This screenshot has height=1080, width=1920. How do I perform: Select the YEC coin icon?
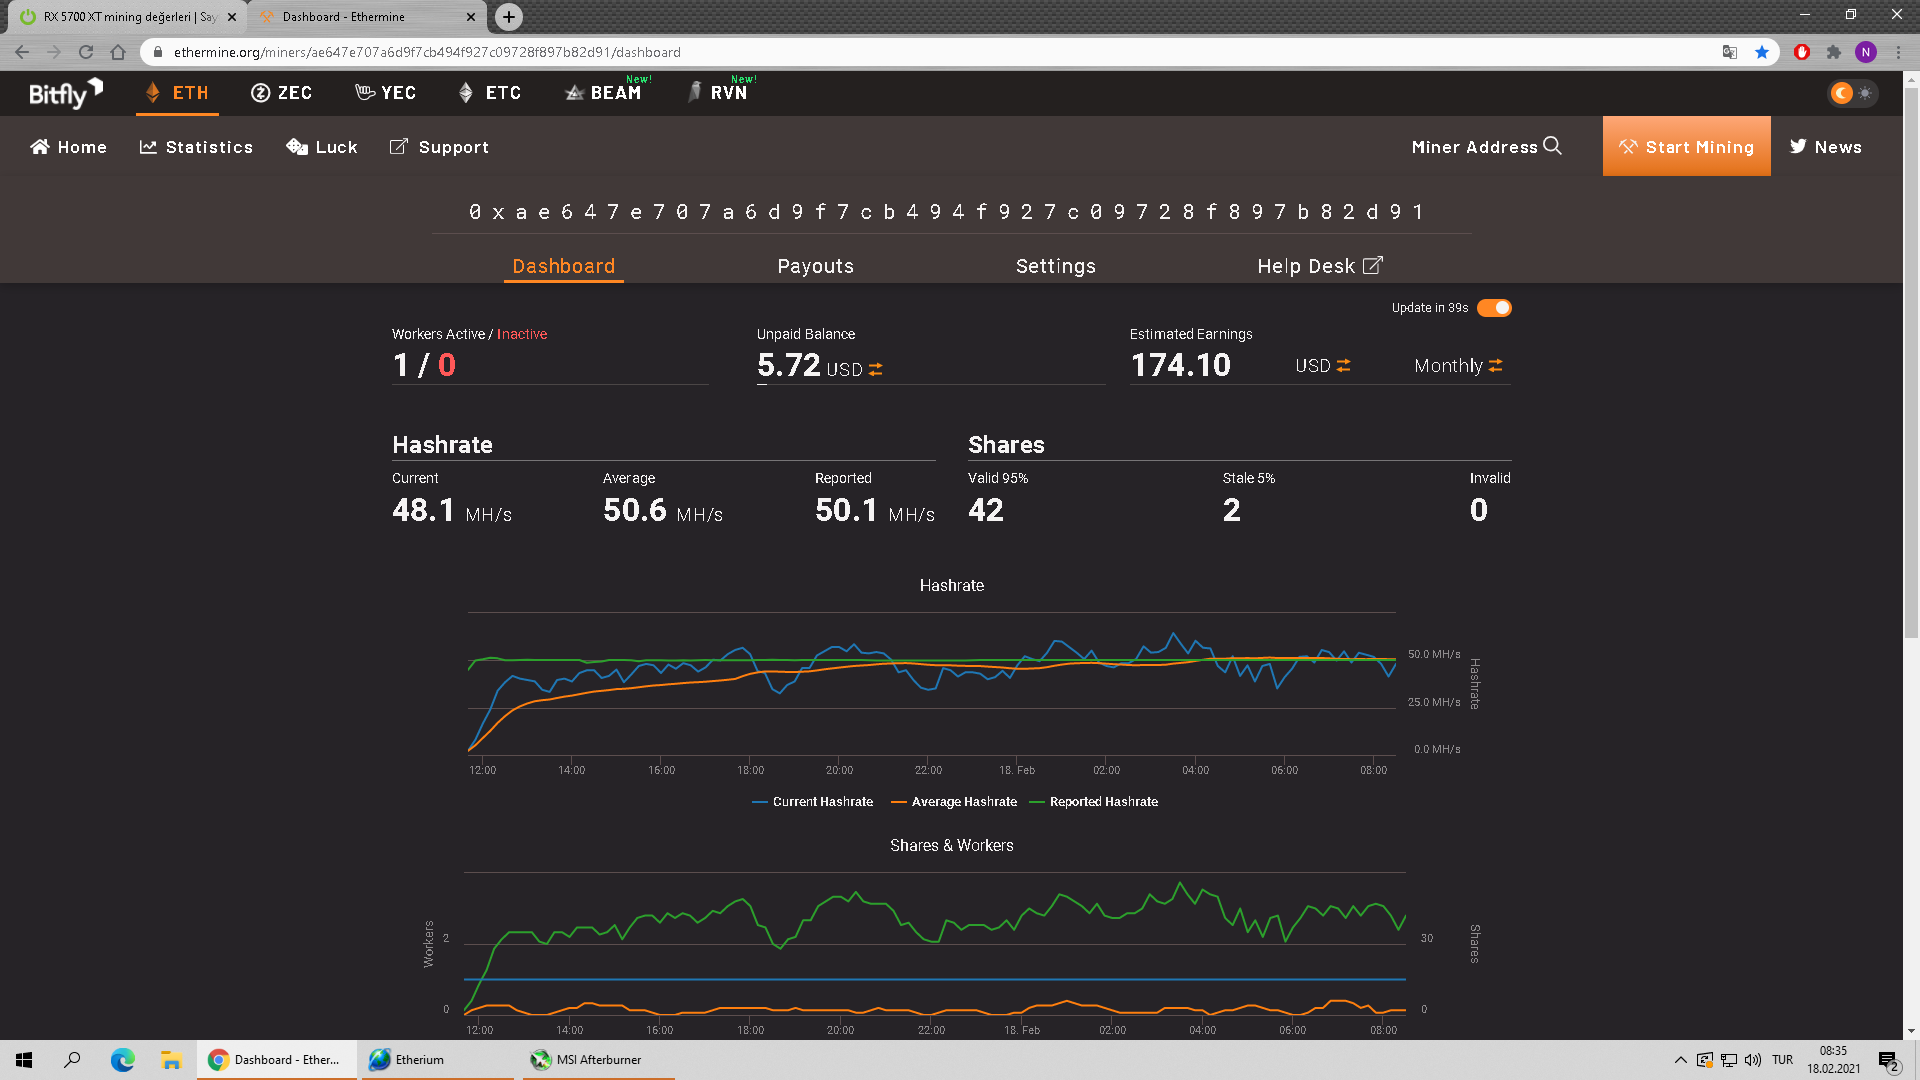pos(365,93)
